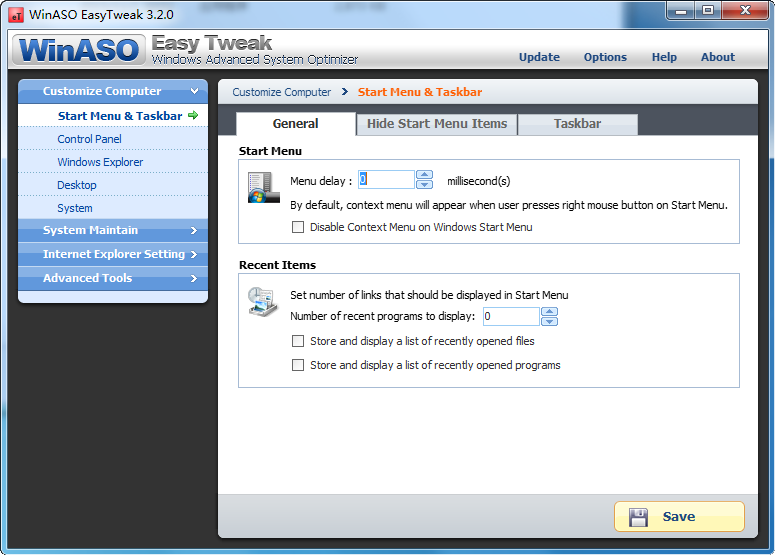Toggle Disable Context Menu on Windows Start Menu

click(298, 227)
